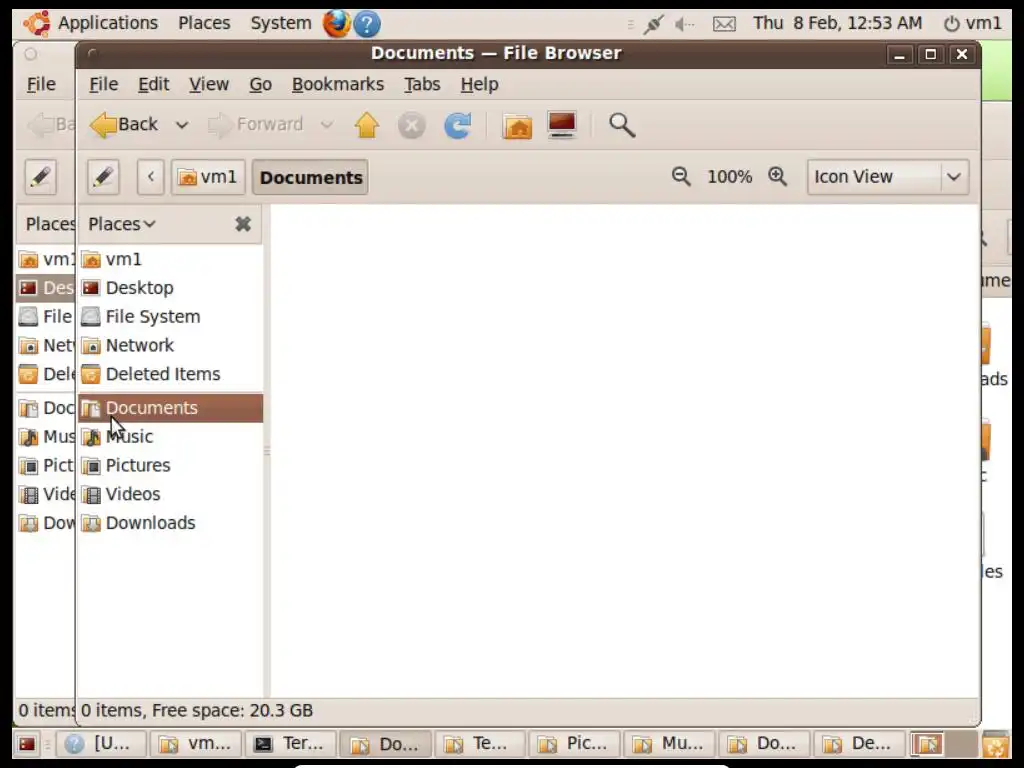Click the Back arrow button
This screenshot has width=1024, height=768.
124,124
